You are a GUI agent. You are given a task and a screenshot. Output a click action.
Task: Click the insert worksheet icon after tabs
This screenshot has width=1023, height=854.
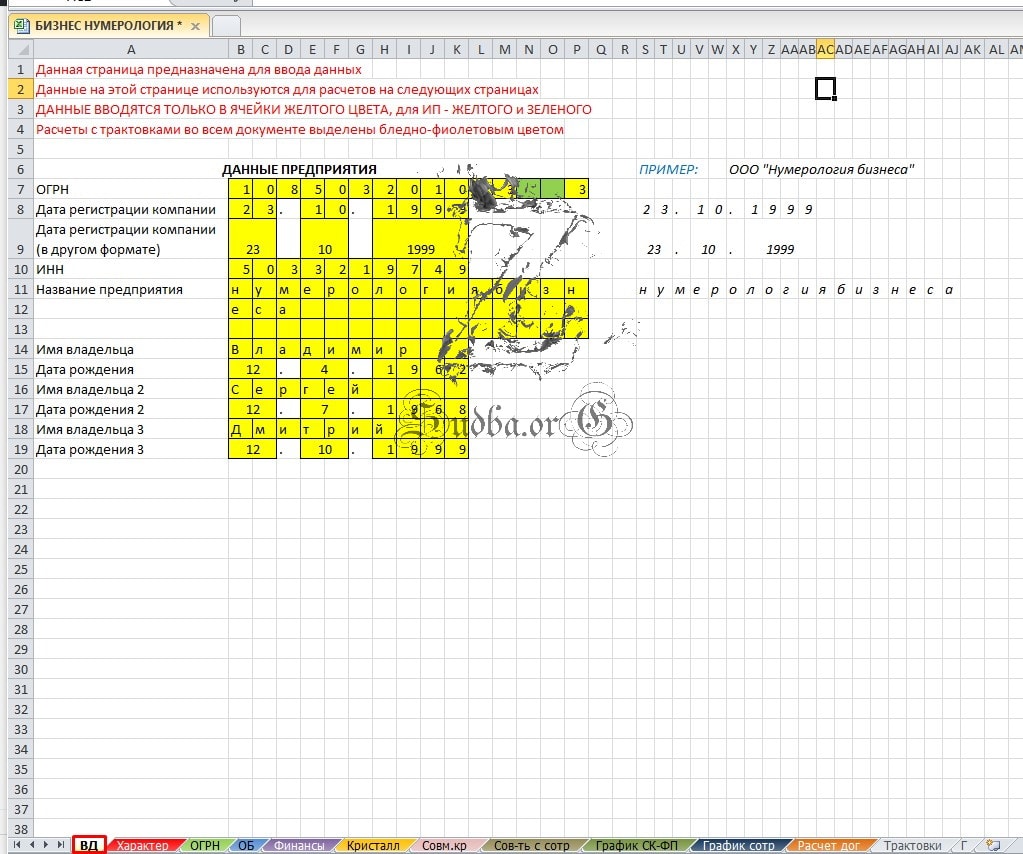tap(993, 845)
